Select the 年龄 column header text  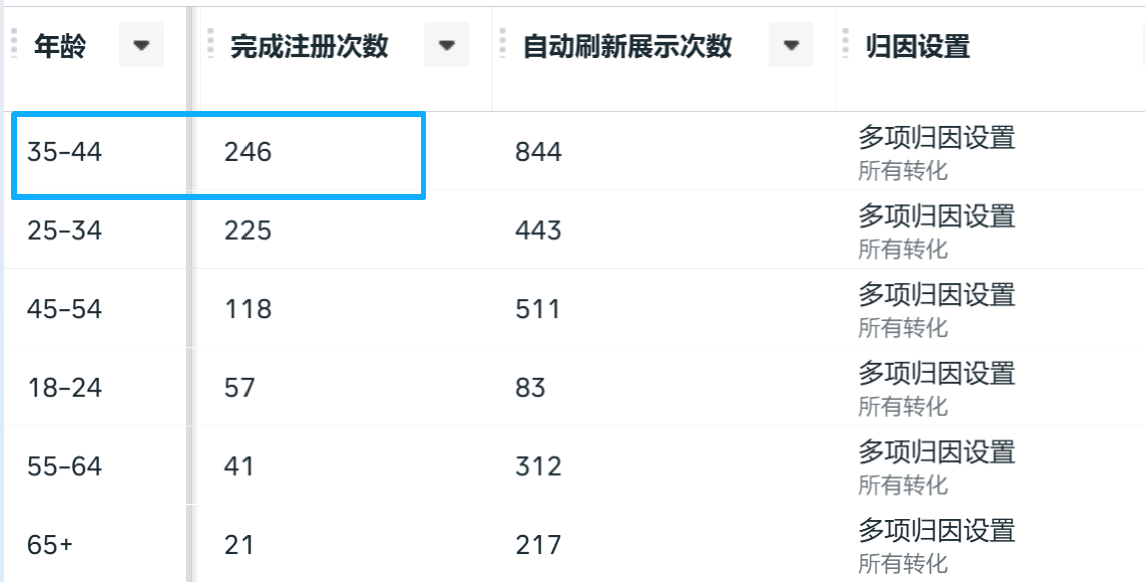click(60, 46)
